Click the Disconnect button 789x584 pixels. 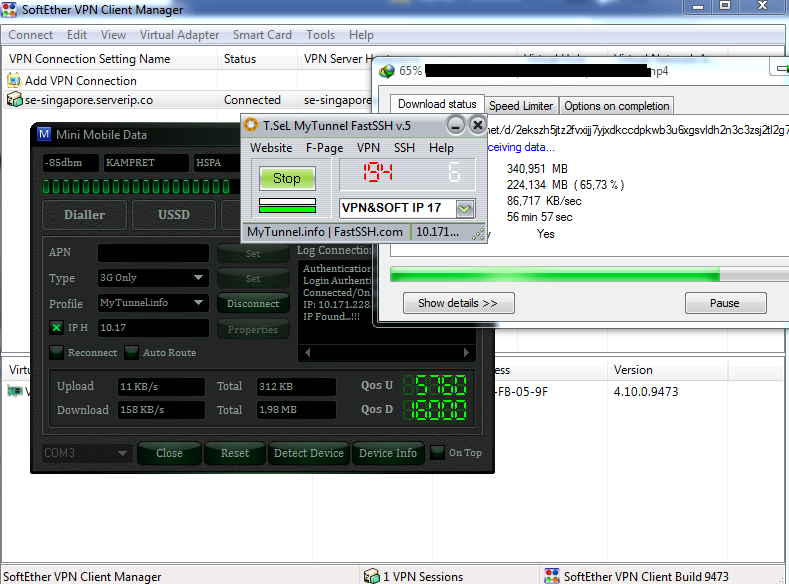pyautogui.click(x=253, y=303)
